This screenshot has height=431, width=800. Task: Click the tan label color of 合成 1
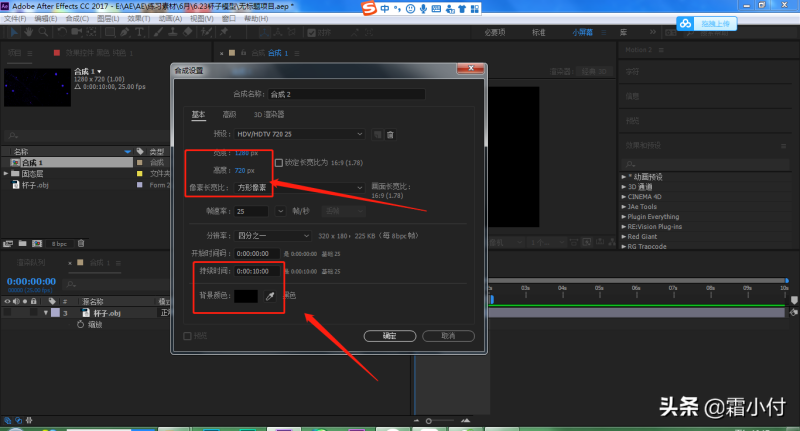139,163
